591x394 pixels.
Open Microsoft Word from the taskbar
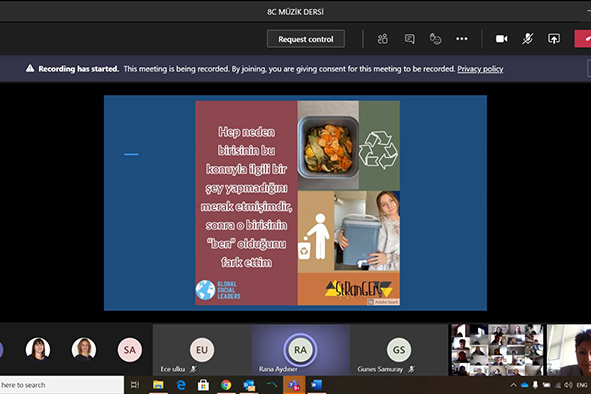coord(316,385)
